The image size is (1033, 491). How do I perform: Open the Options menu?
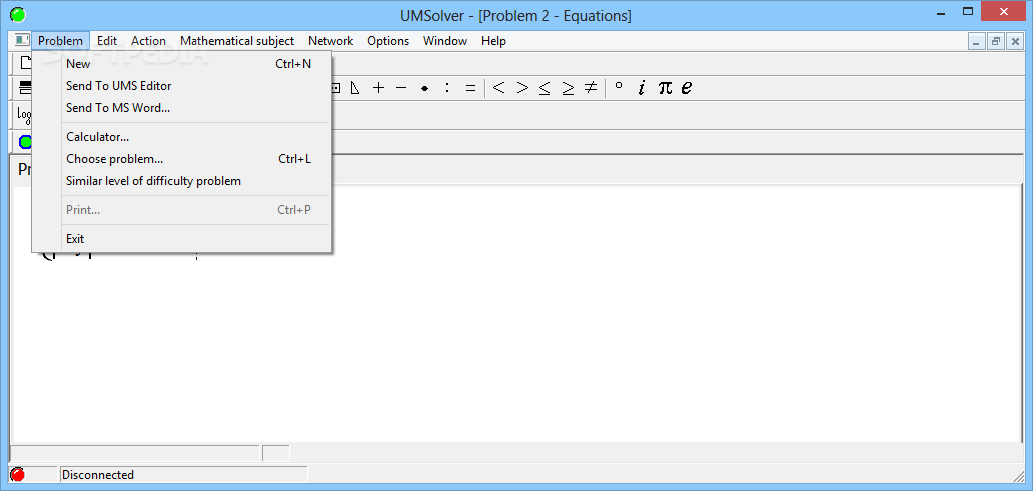click(x=388, y=41)
